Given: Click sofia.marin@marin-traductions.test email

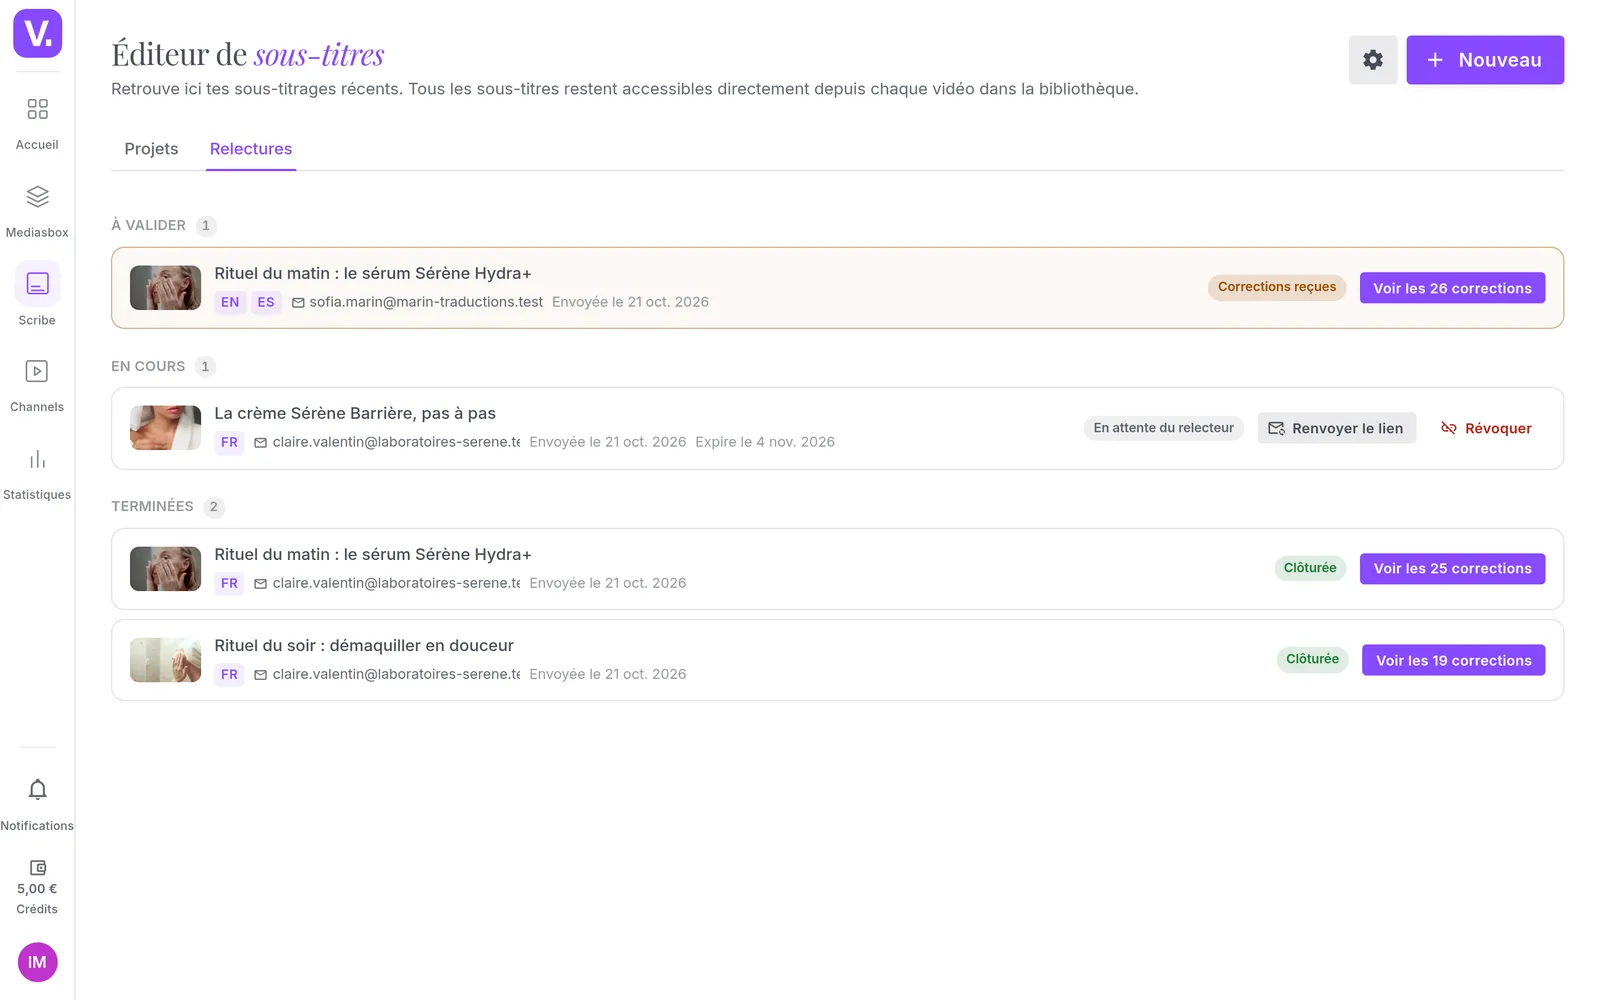Looking at the screenshot, I should click(x=426, y=302).
